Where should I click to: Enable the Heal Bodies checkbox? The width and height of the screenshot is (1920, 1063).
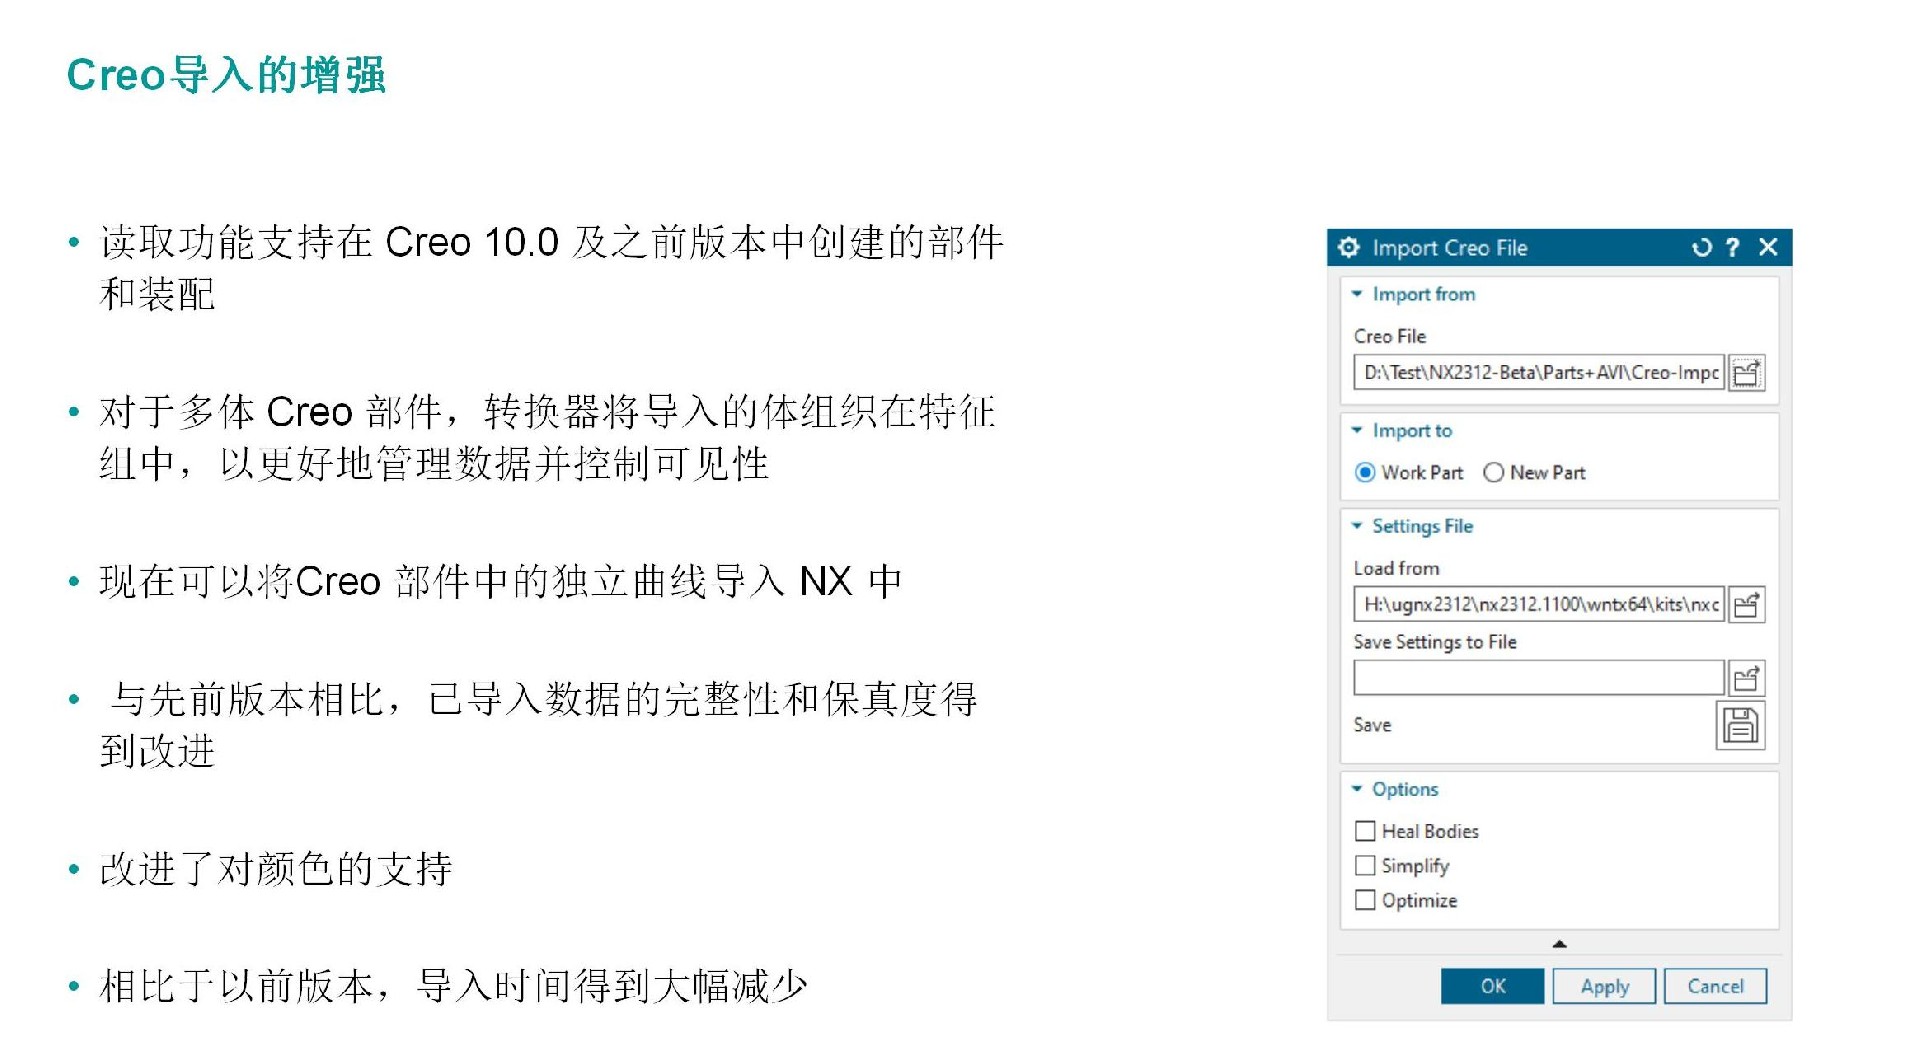pos(1365,831)
